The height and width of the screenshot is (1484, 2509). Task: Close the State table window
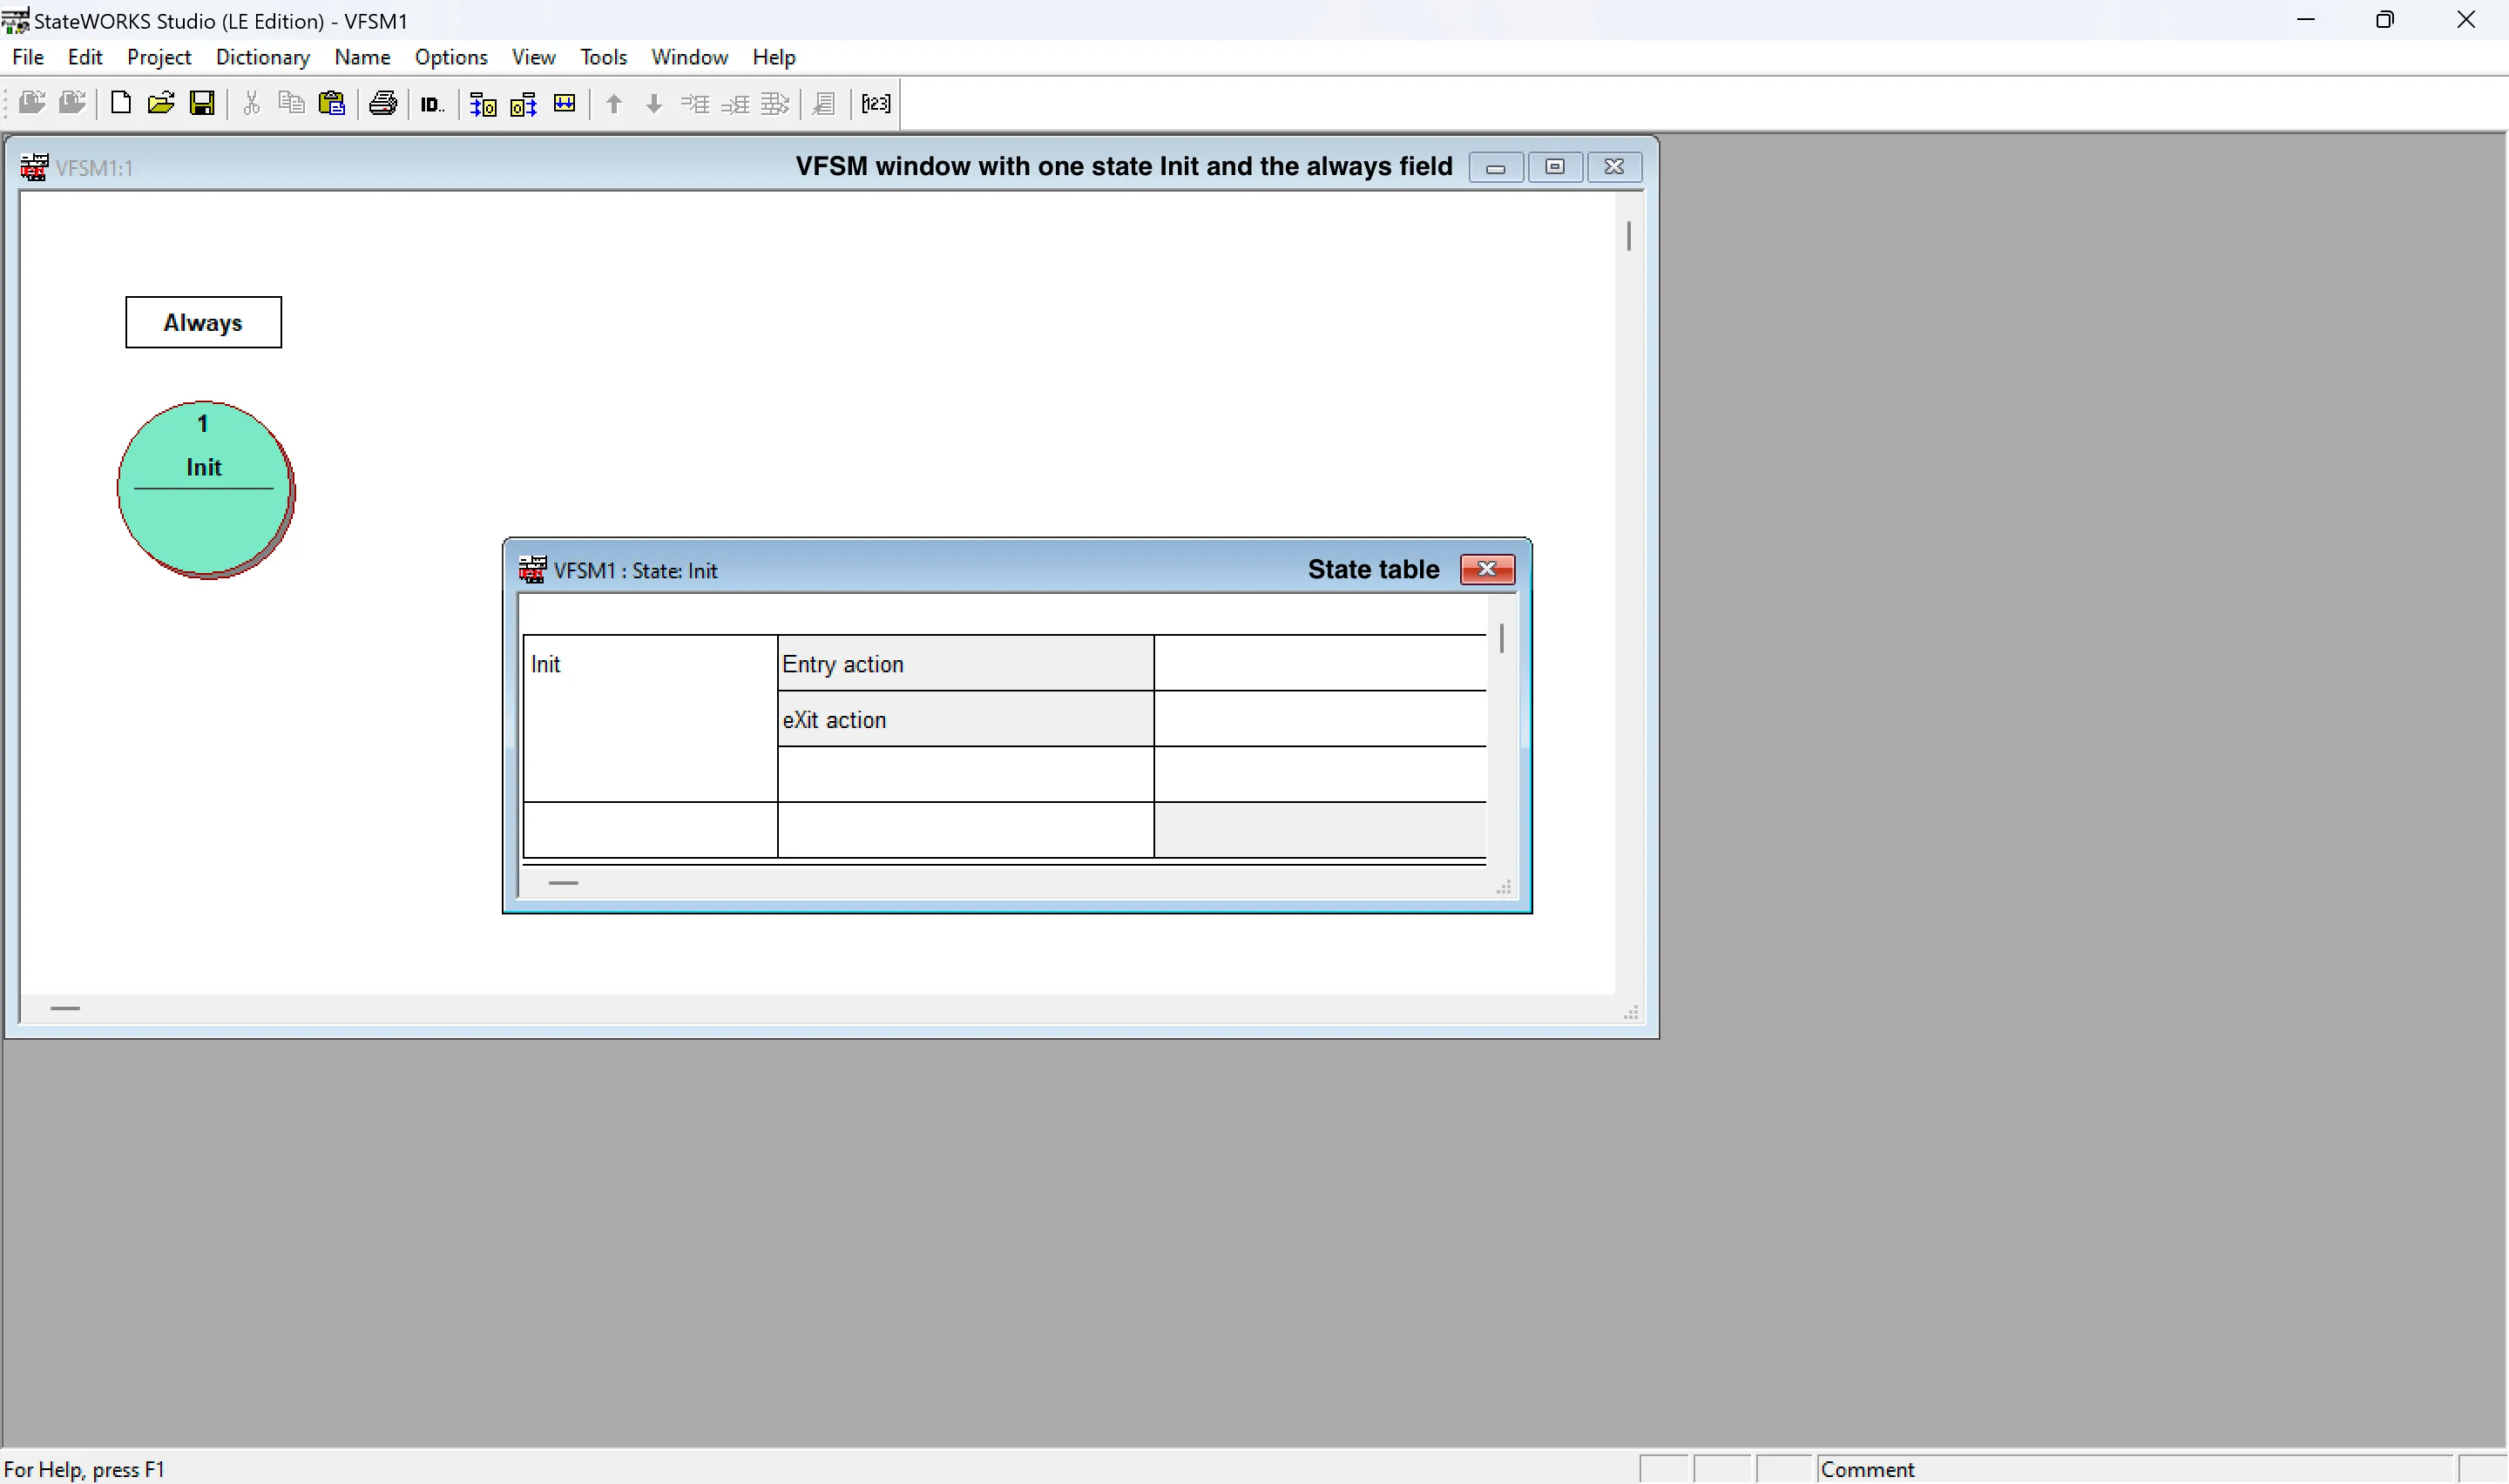click(x=1487, y=569)
